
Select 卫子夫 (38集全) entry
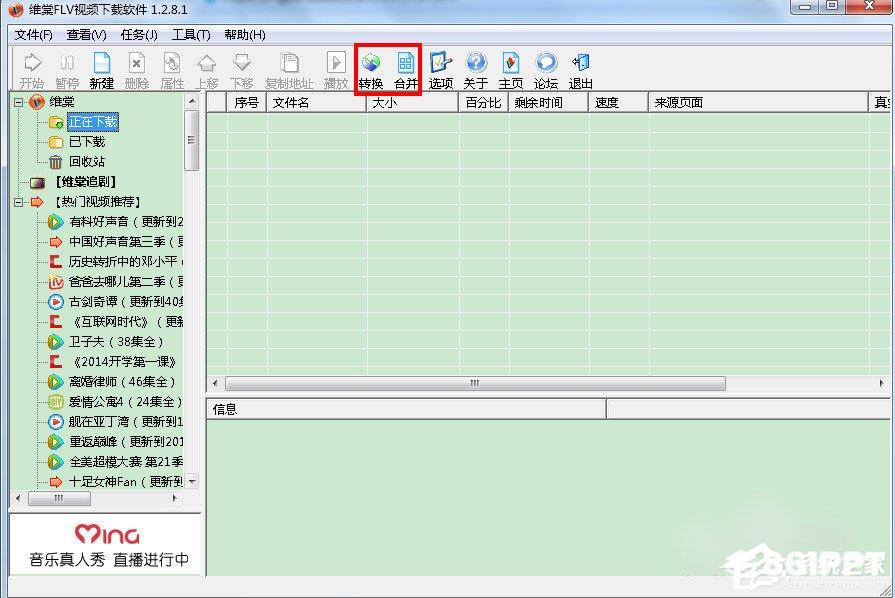click(x=116, y=342)
